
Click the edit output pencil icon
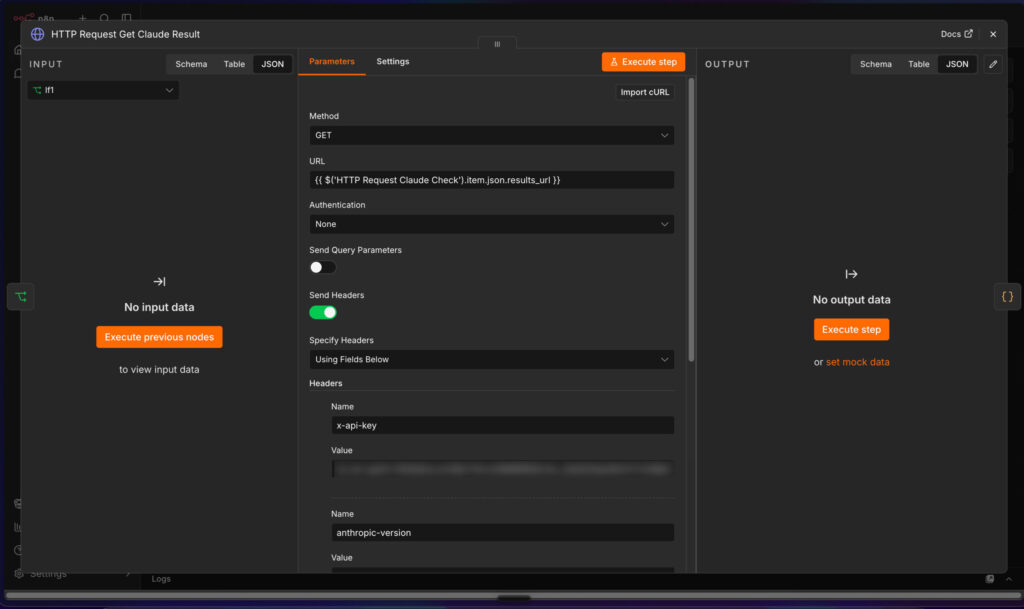(993, 64)
